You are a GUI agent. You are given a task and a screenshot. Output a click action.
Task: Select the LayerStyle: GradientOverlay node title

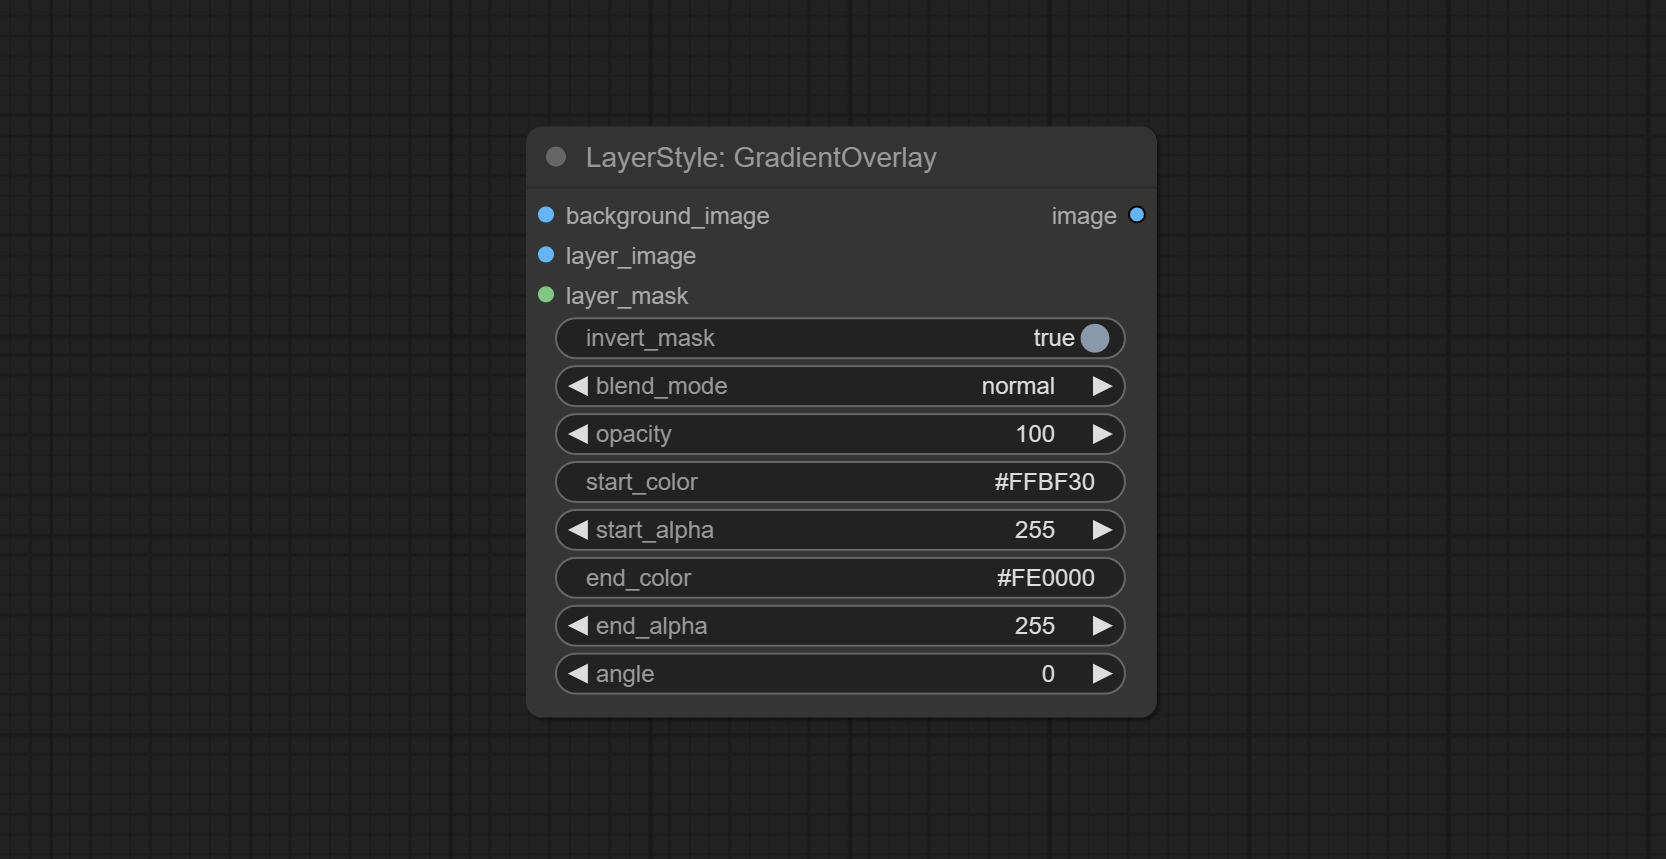[761, 158]
